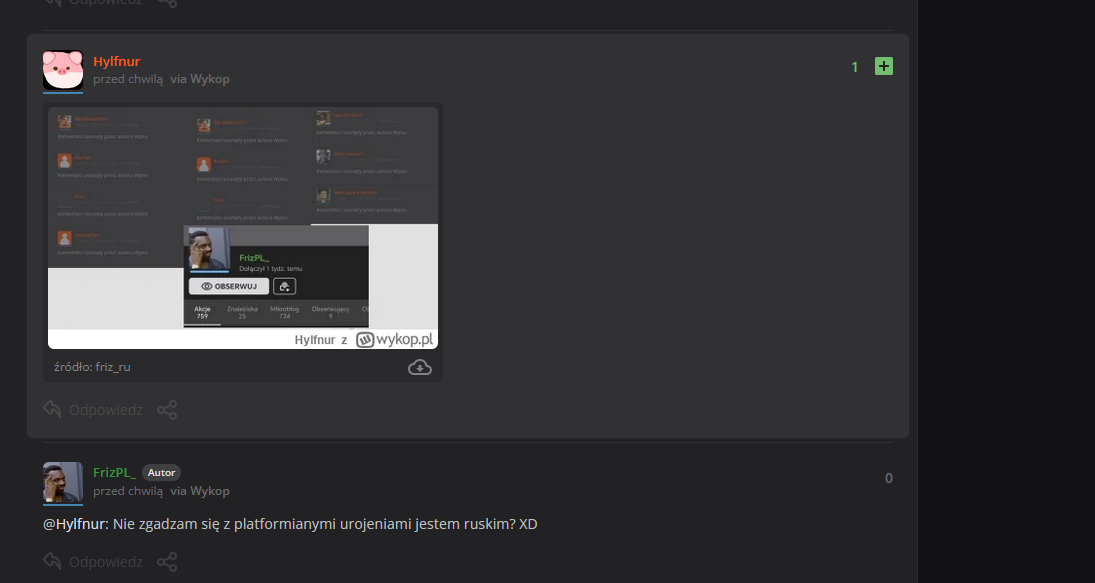Click 'via Wykop' on Hylfnur's comment
Screen dimensions: 1095x583
pyautogui.click(x=200, y=79)
